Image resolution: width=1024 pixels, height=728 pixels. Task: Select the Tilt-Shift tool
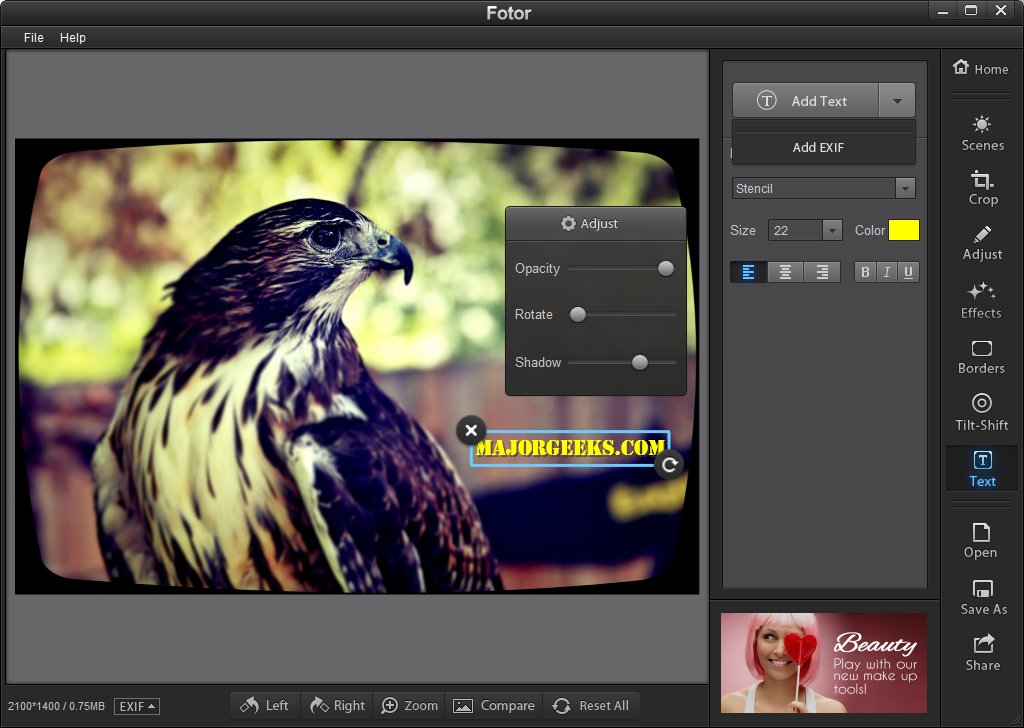click(981, 412)
